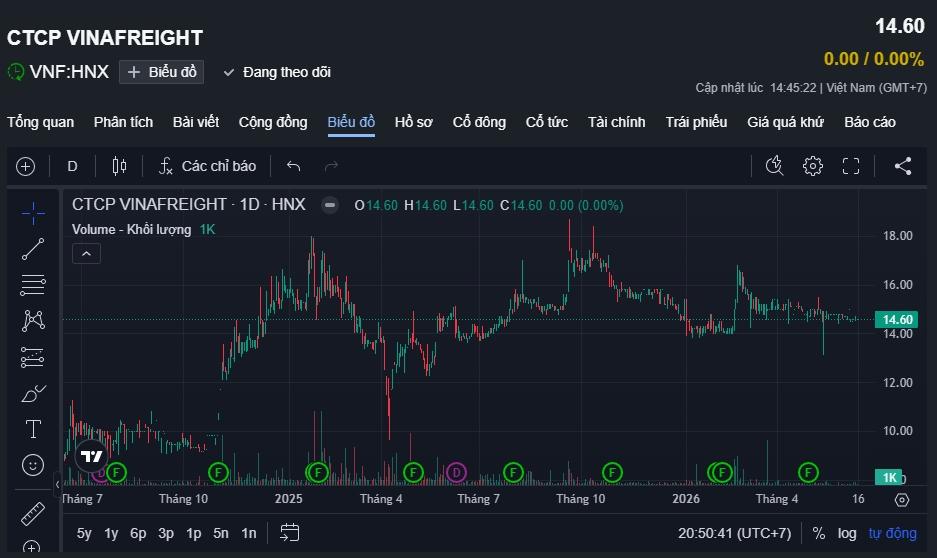This screenshot has height=558, width=937.
Task: Click the F marker near Tháng 10 2025
Action: point(612,473)
